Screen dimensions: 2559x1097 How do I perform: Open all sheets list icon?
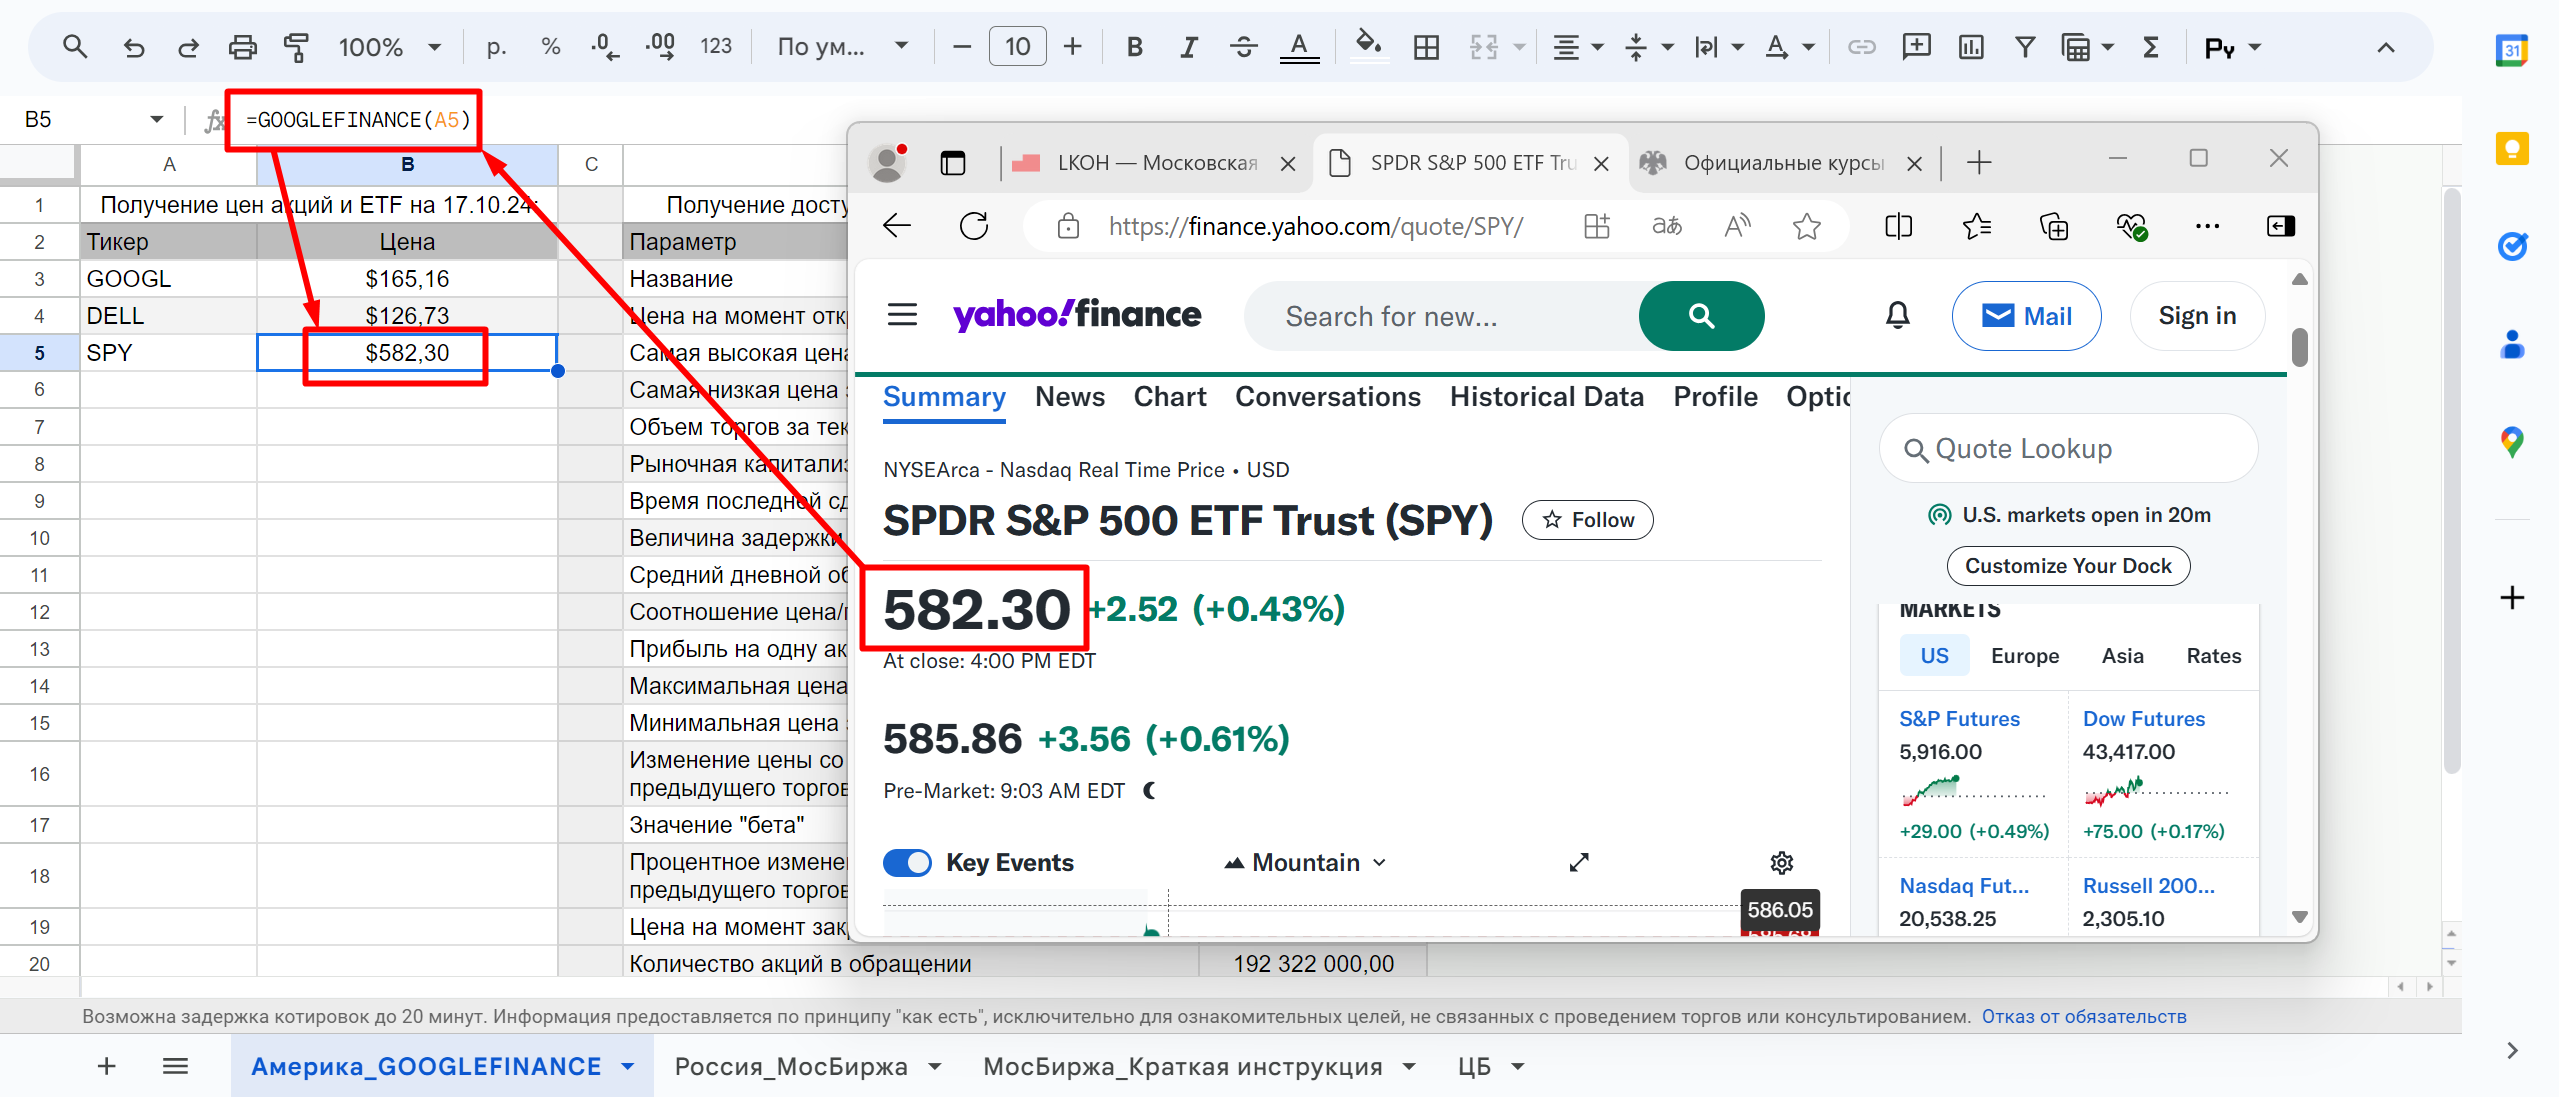[175, 1066]
